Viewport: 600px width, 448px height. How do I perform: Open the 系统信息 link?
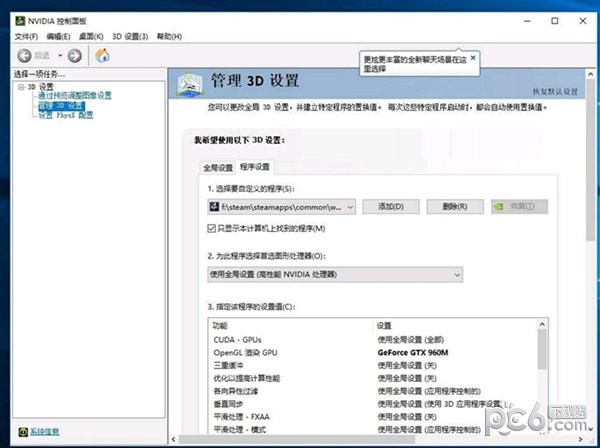coord(44,432)
